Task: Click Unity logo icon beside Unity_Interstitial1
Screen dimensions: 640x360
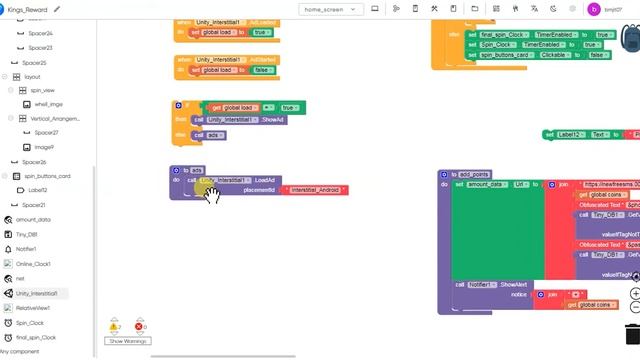Action: tap(8, 293)
